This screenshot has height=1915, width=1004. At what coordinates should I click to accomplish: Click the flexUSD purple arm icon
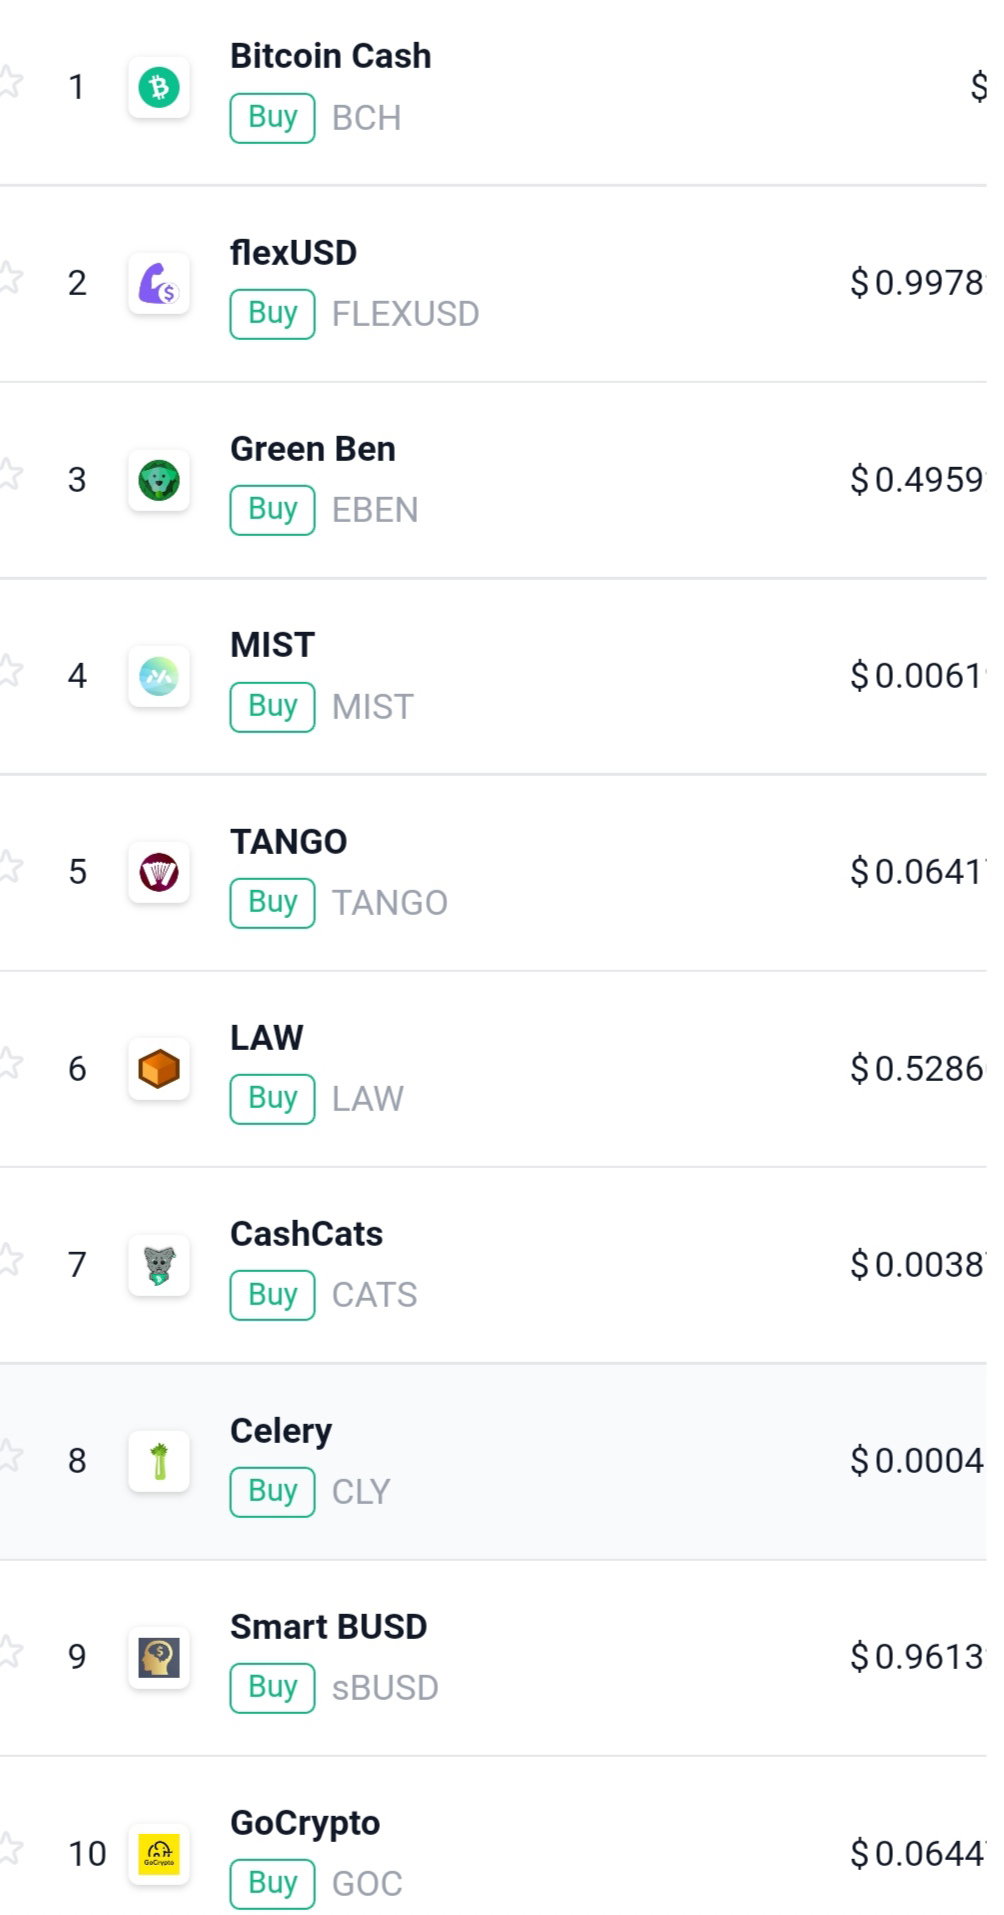tap(159, 283)
